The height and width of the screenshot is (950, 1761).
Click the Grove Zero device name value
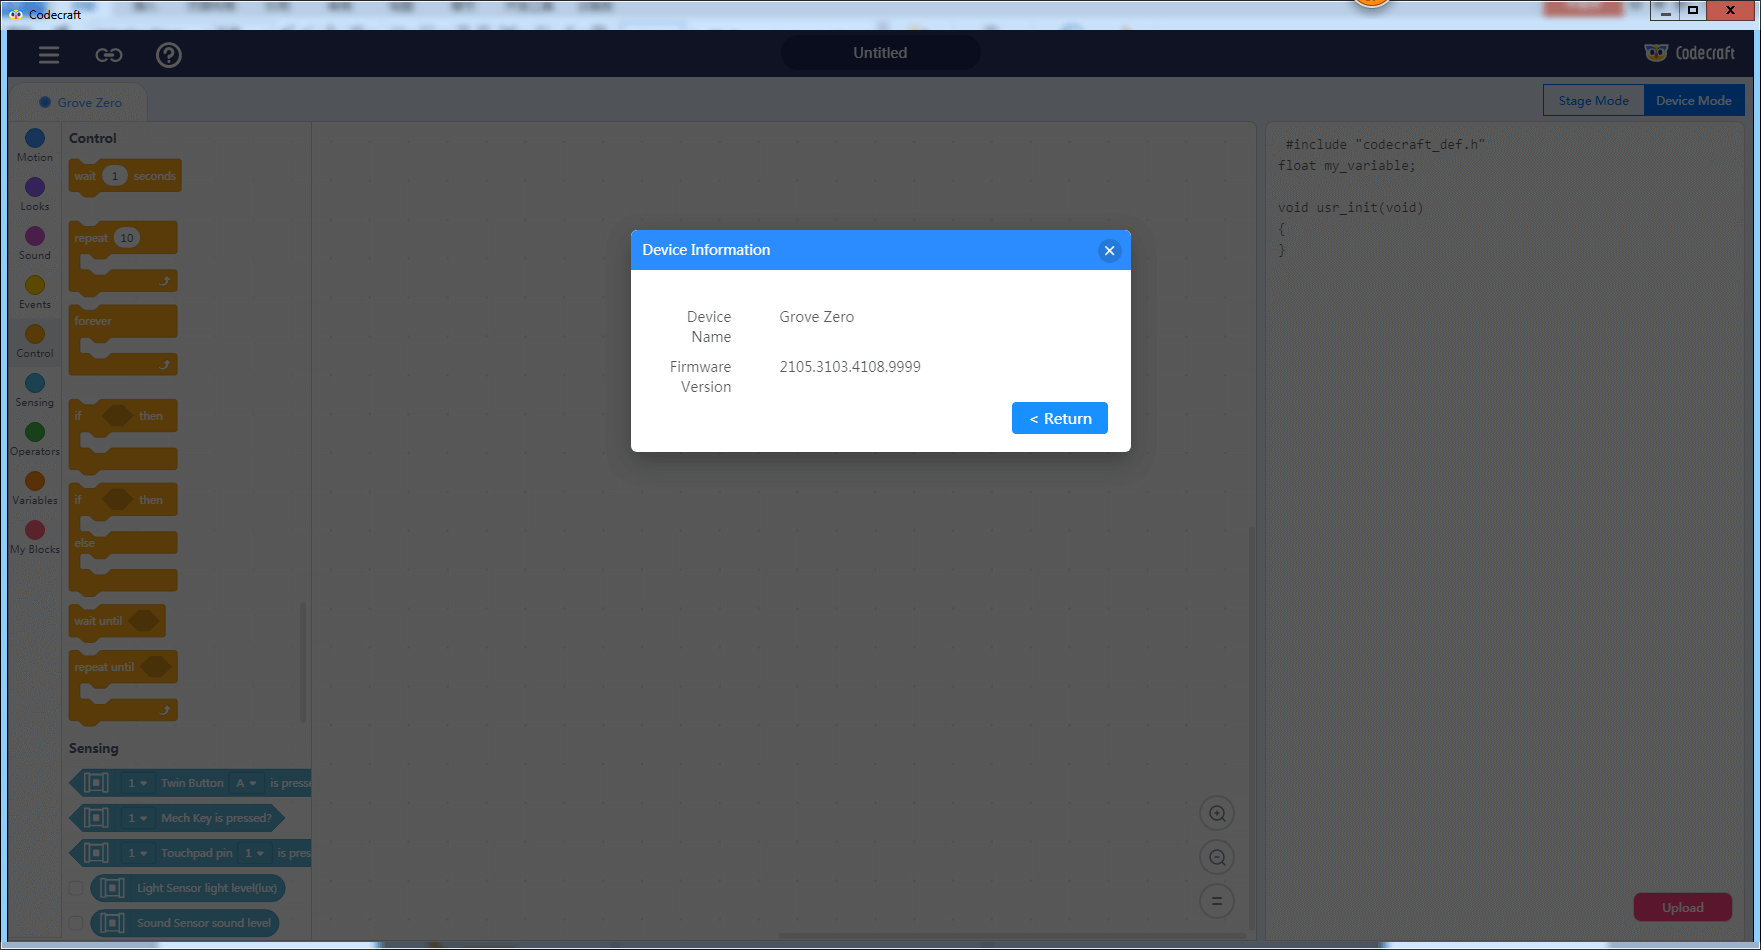[x=817, y=317]
